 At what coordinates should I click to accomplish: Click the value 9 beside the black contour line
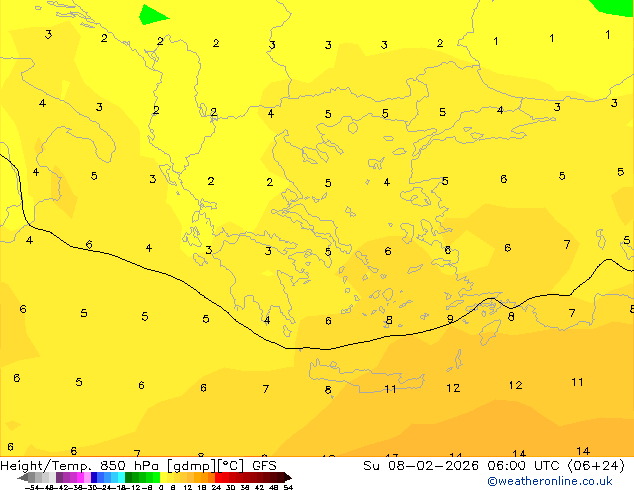(450, 319)
